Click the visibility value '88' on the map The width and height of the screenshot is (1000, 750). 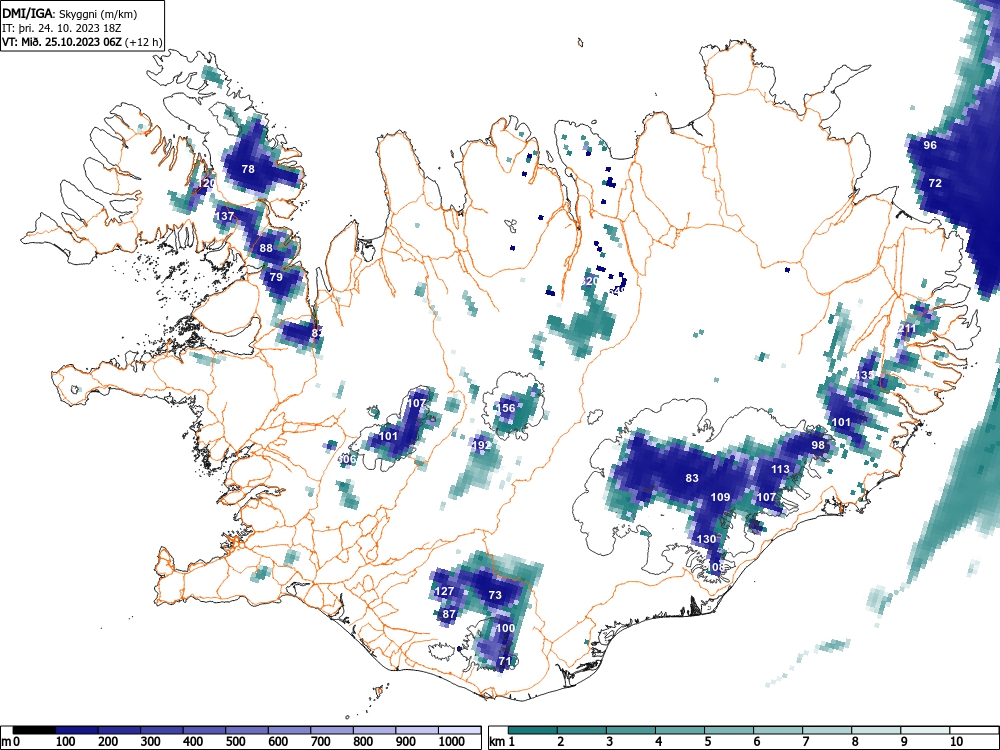point(266,248)
